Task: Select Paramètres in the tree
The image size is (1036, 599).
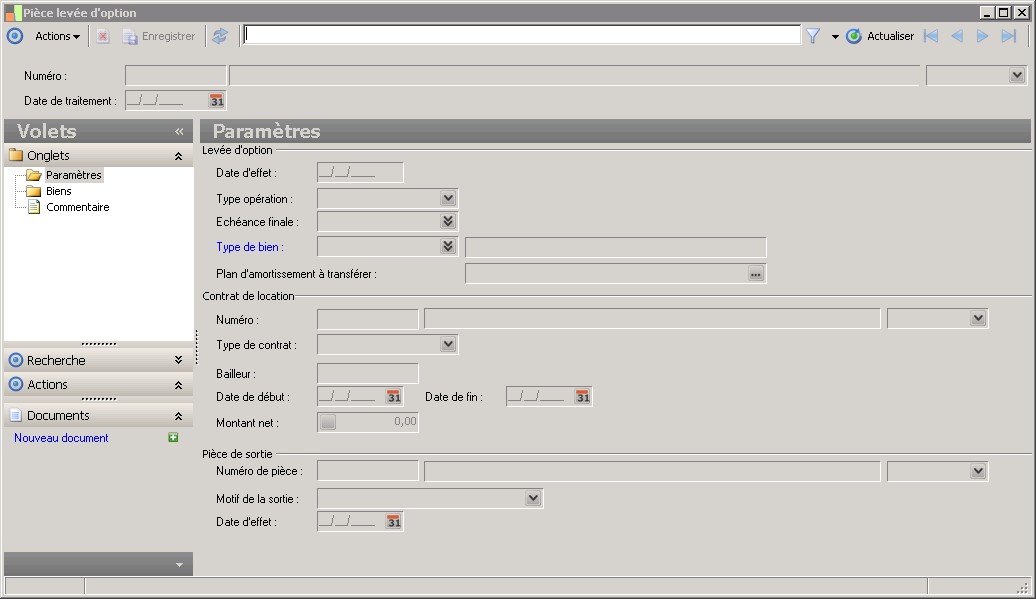Action: (x=73, y=175)
